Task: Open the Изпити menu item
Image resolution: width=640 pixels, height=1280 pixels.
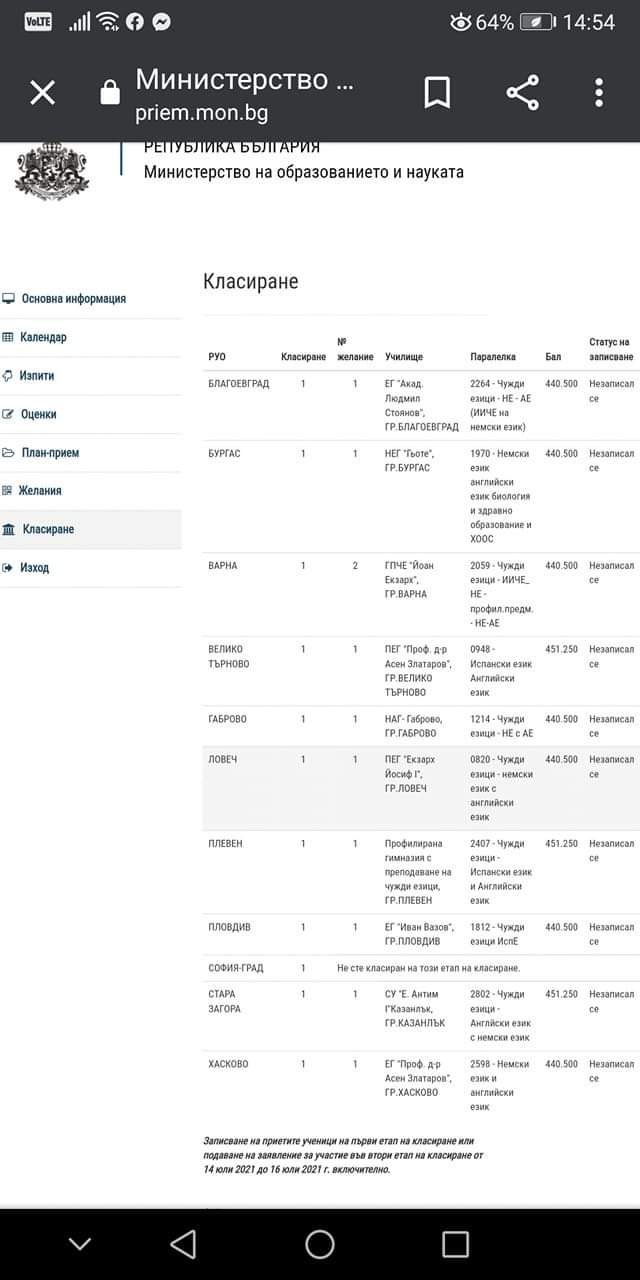Action: (x=37, y=376)
